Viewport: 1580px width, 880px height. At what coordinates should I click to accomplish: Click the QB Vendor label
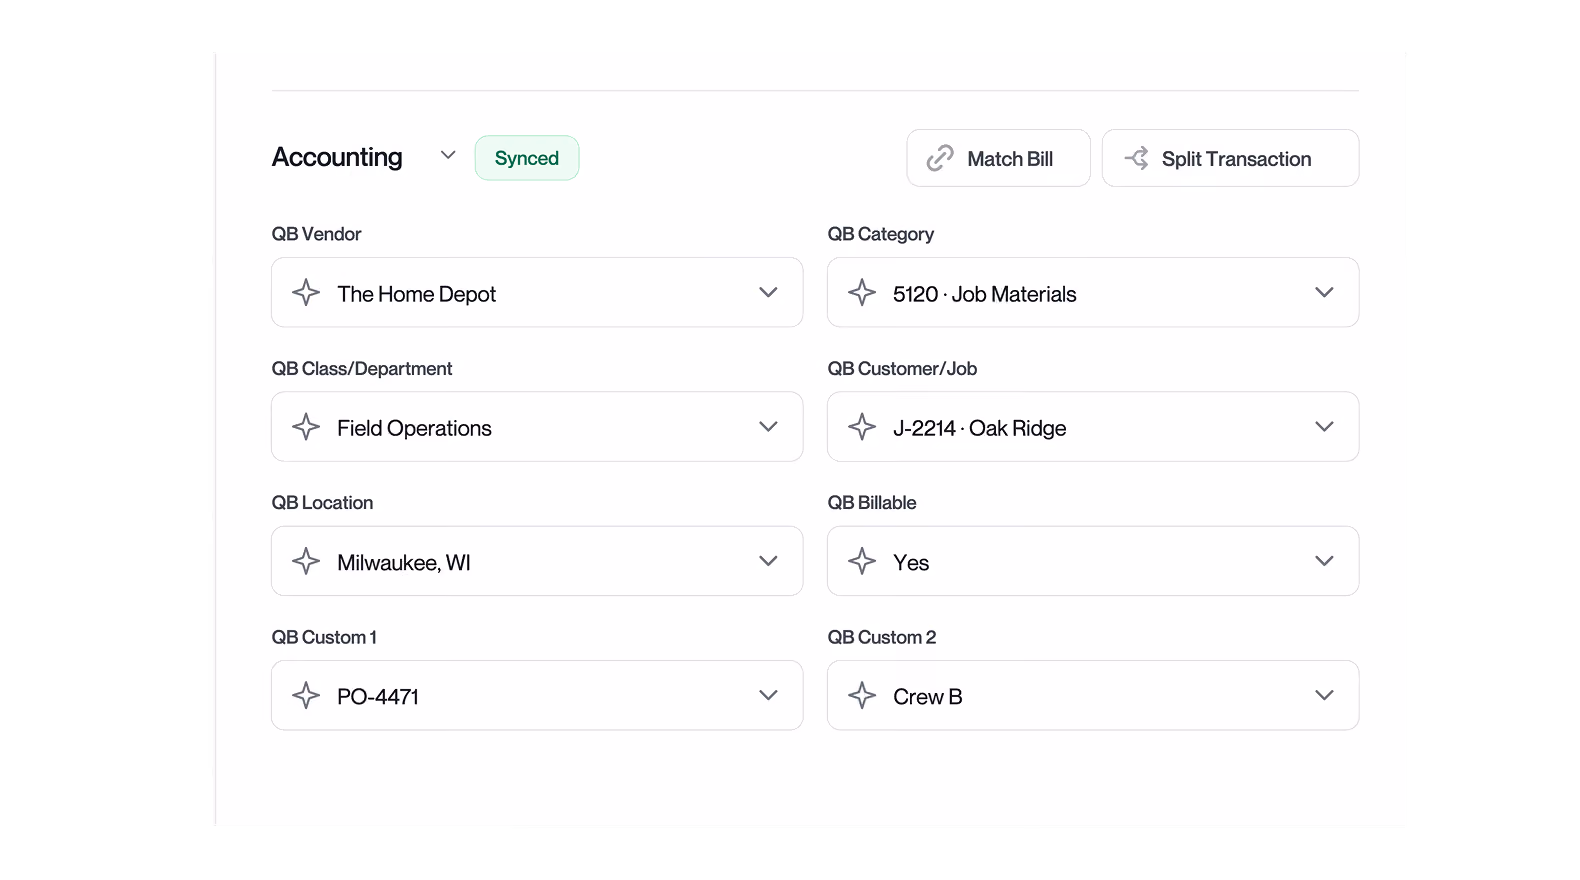coord(316,234)
